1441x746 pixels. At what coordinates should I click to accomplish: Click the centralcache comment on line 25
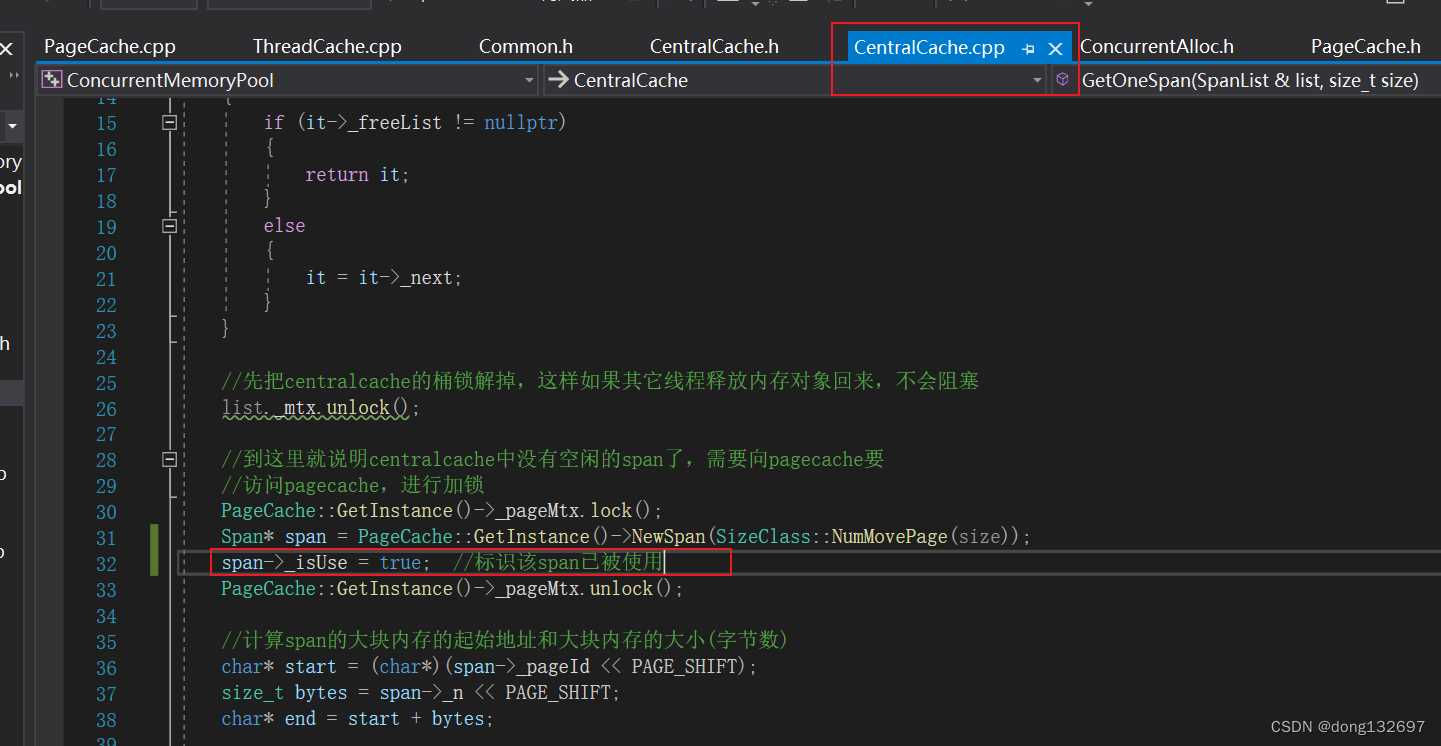(x=600, y=382)
